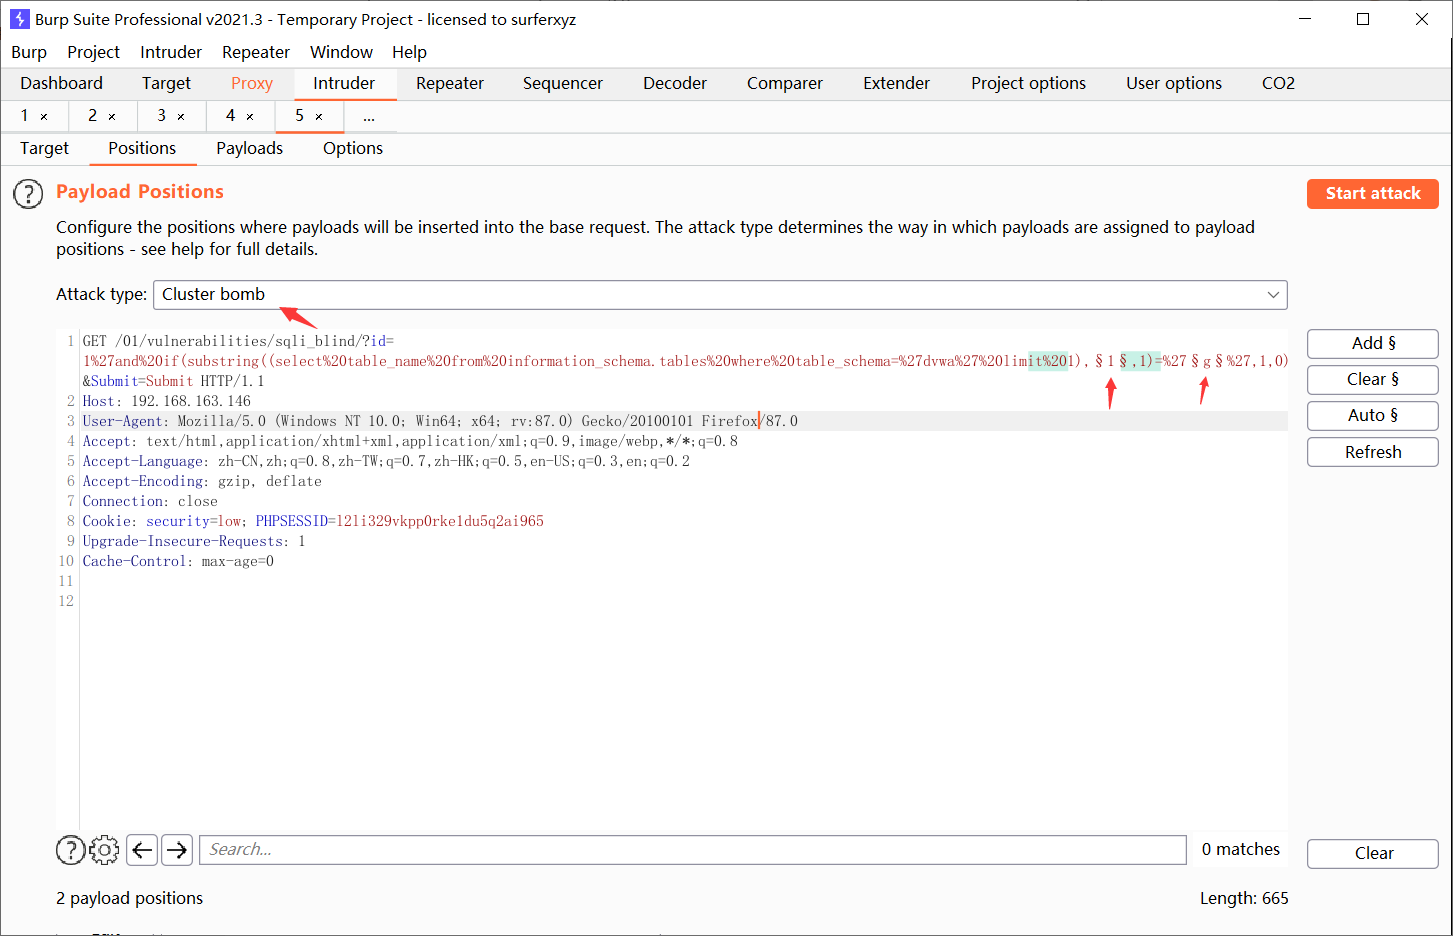
Task: Go to next search match arrow
Action: coord(177,850)
